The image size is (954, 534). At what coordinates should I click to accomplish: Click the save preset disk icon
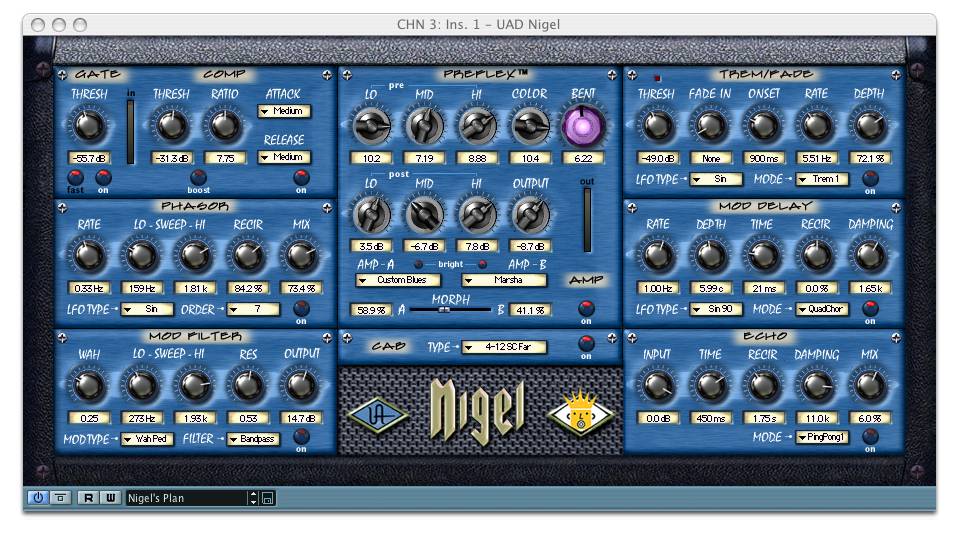coord(268,498)
